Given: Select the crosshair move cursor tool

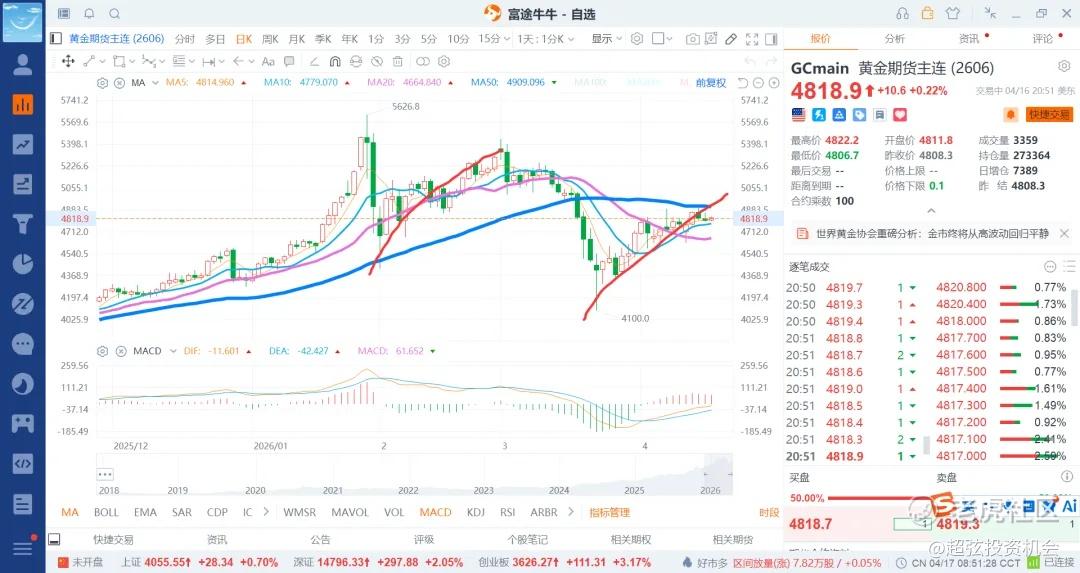Looking at the screenshot, I should (x=68, y=61).
